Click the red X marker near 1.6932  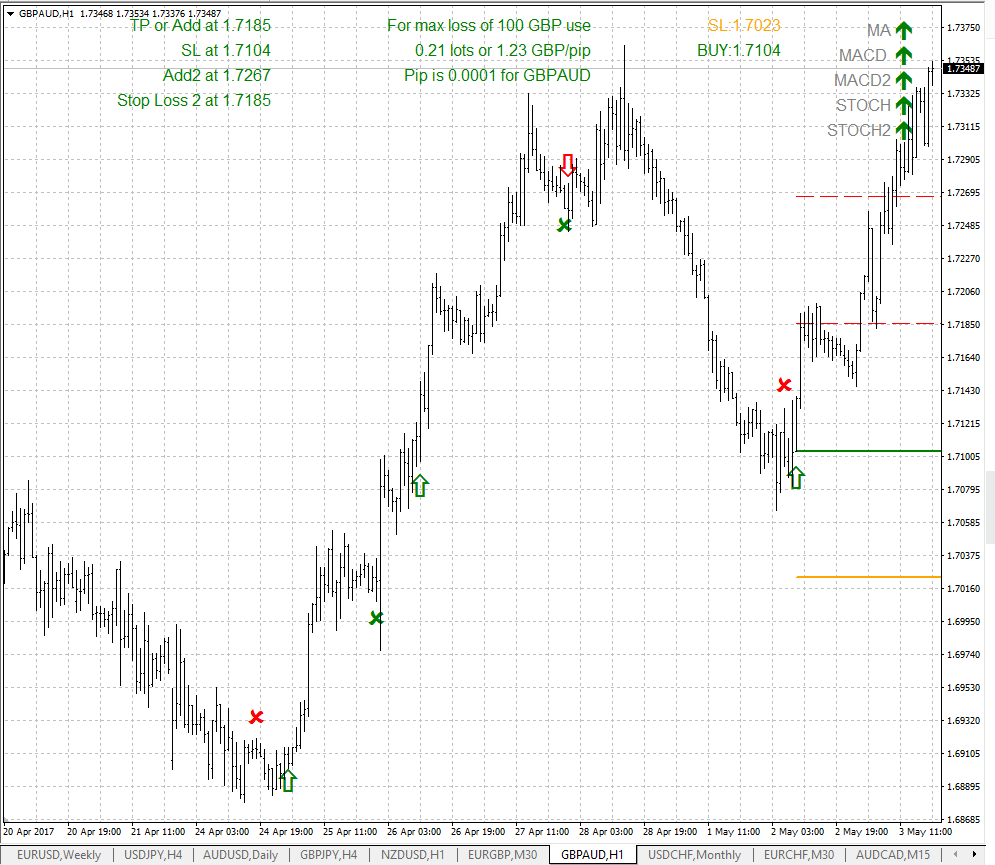[x=257, y=717]
